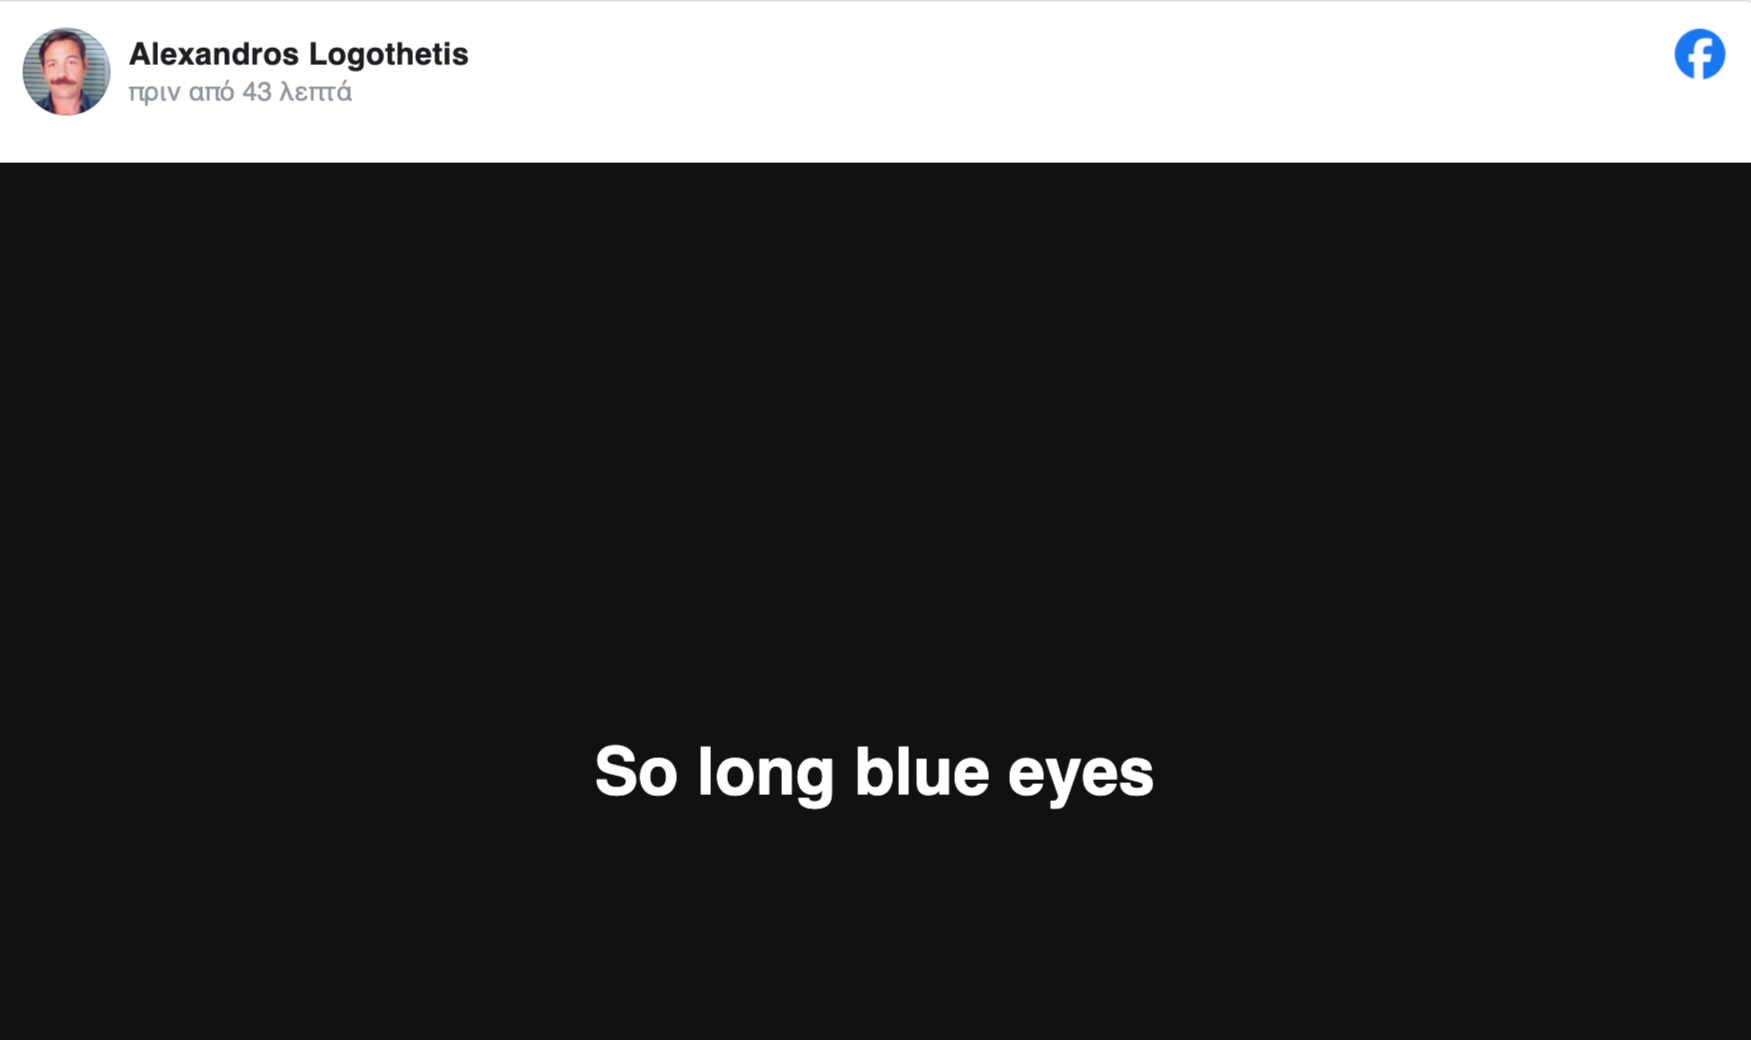The width and height of the screenshot is (1751, 1040).
Task: Click the word 'Alexandros' in author name
Action: coord(214,54)
